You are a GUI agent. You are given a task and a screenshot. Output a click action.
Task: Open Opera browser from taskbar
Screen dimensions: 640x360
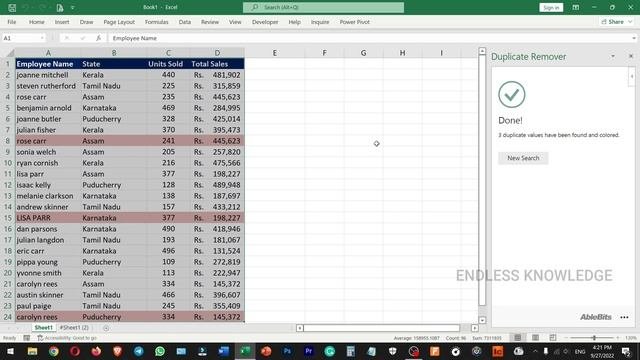click(x=75, y=351)
